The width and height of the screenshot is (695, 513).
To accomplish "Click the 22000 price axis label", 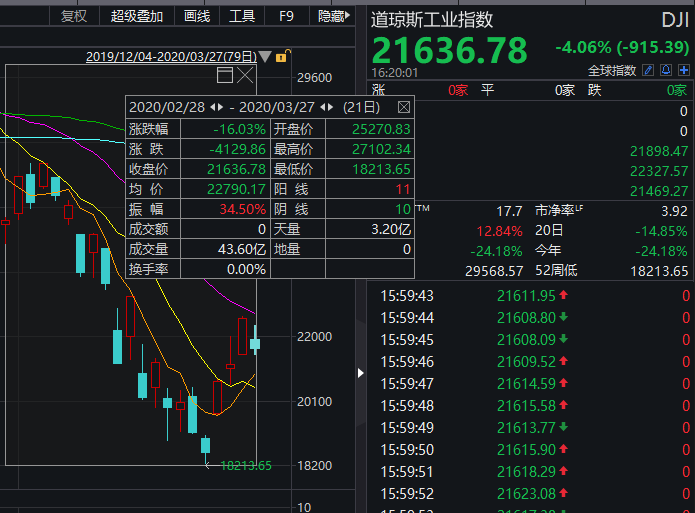I will pyautogui.click(x=314, y=337).
